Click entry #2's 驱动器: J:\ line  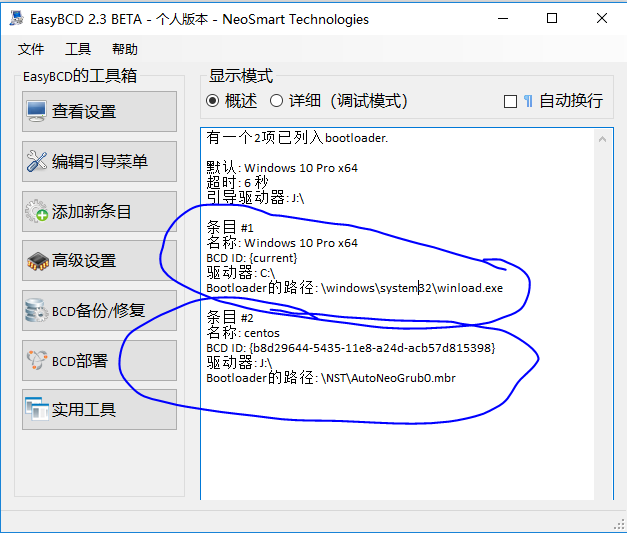[x=239, y=363]
